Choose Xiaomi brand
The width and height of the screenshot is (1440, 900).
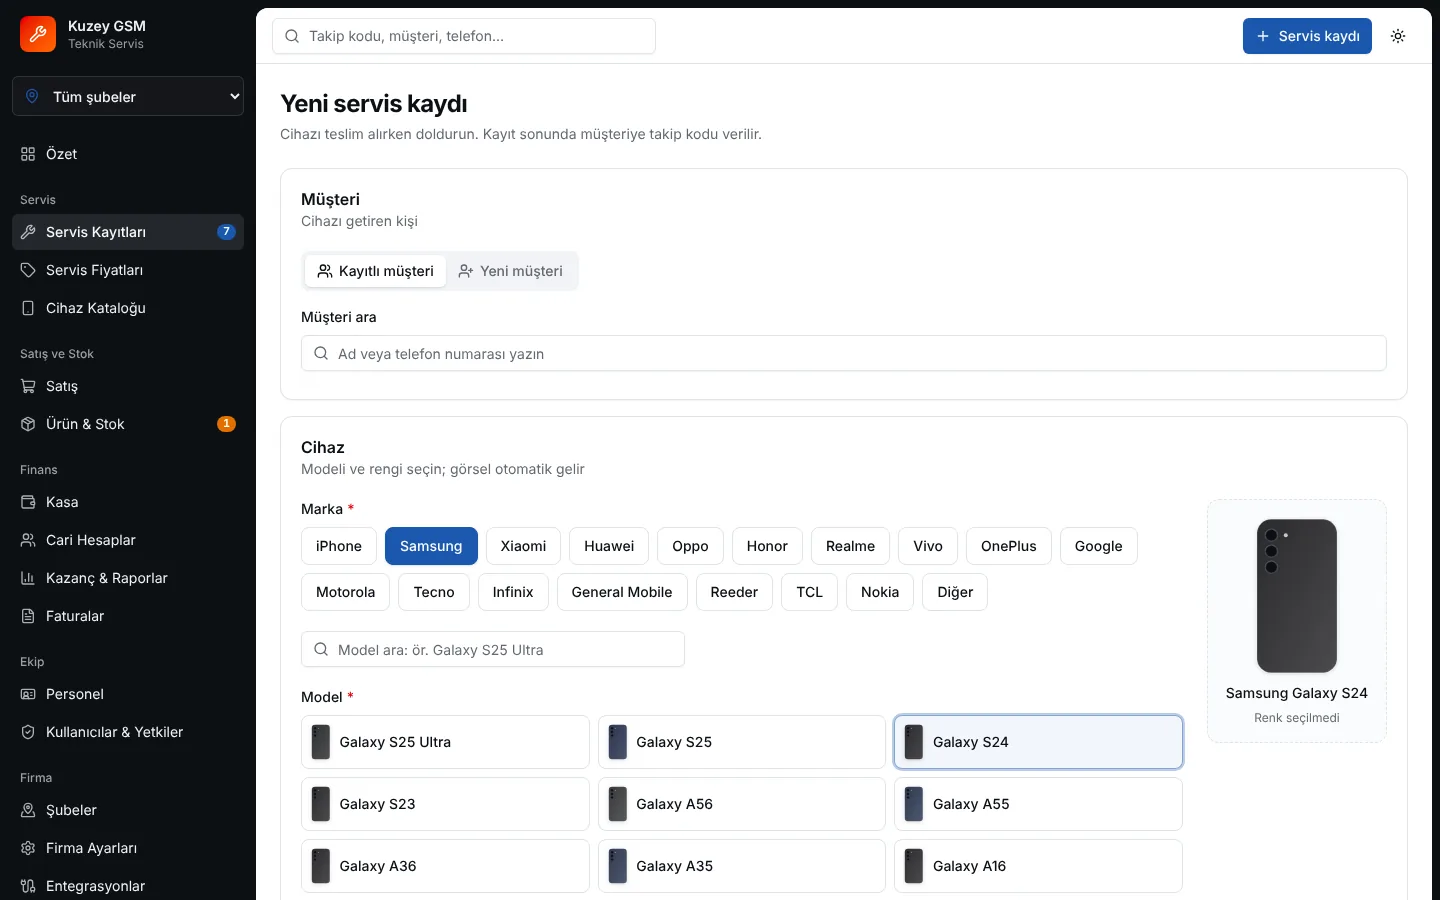coord(523,546)
